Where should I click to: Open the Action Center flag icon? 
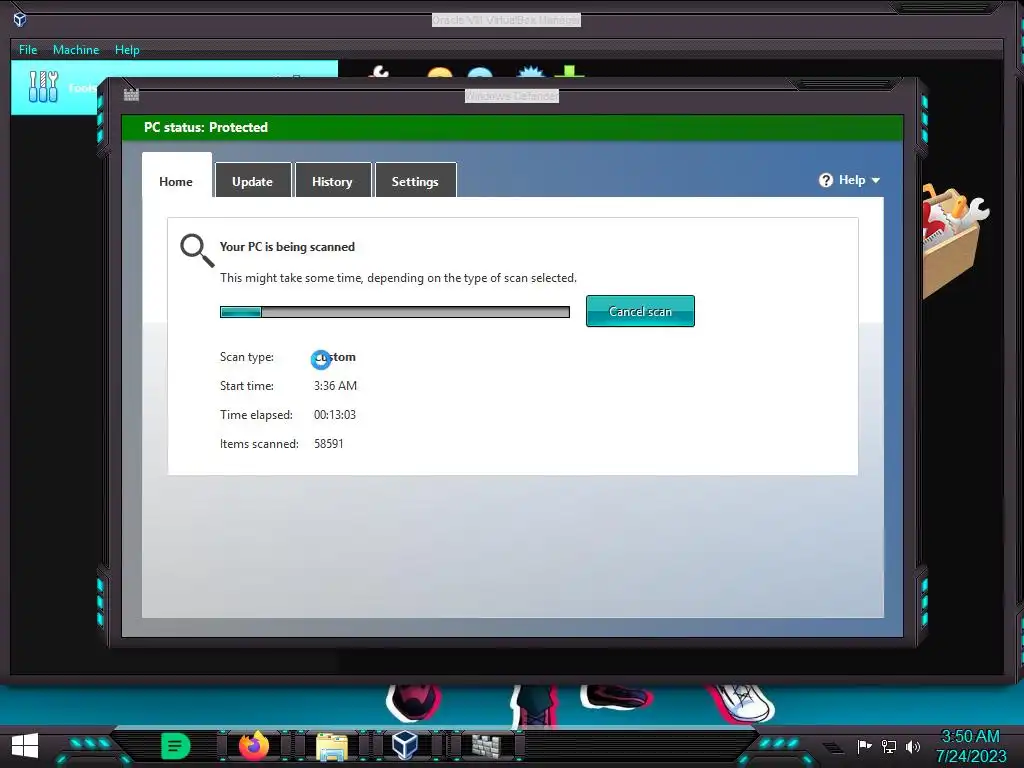coord(864,746)
